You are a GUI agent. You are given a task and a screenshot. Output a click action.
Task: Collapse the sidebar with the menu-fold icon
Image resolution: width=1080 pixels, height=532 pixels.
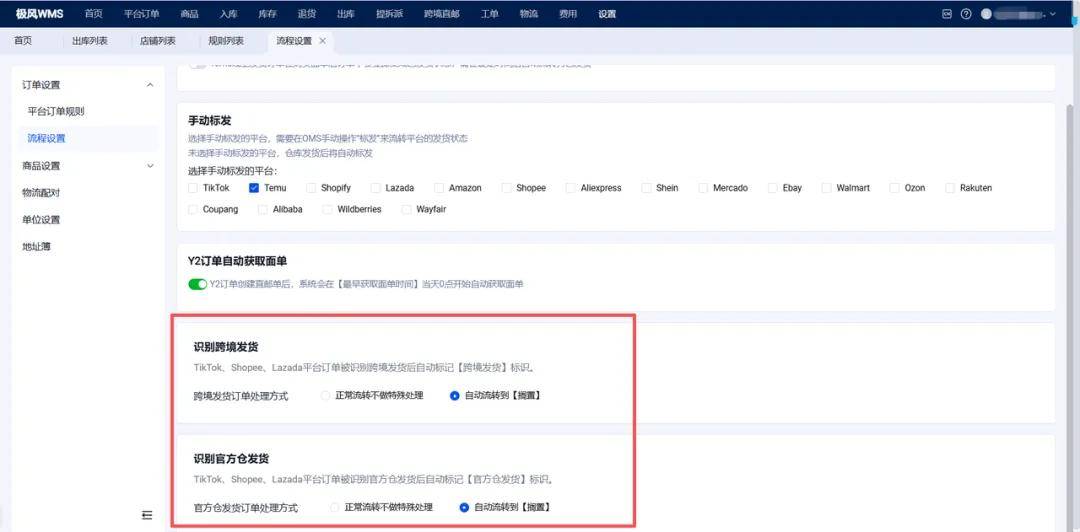pyautogui.click(x=147, y=515)
